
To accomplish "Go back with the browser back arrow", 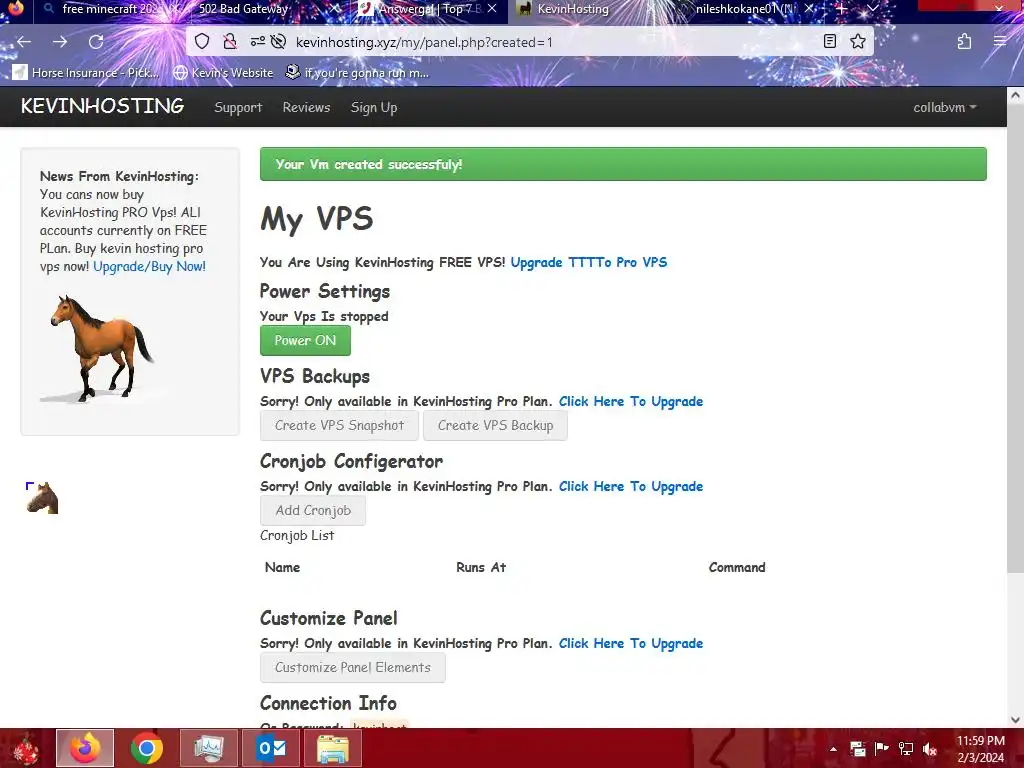I will [24, 42].
